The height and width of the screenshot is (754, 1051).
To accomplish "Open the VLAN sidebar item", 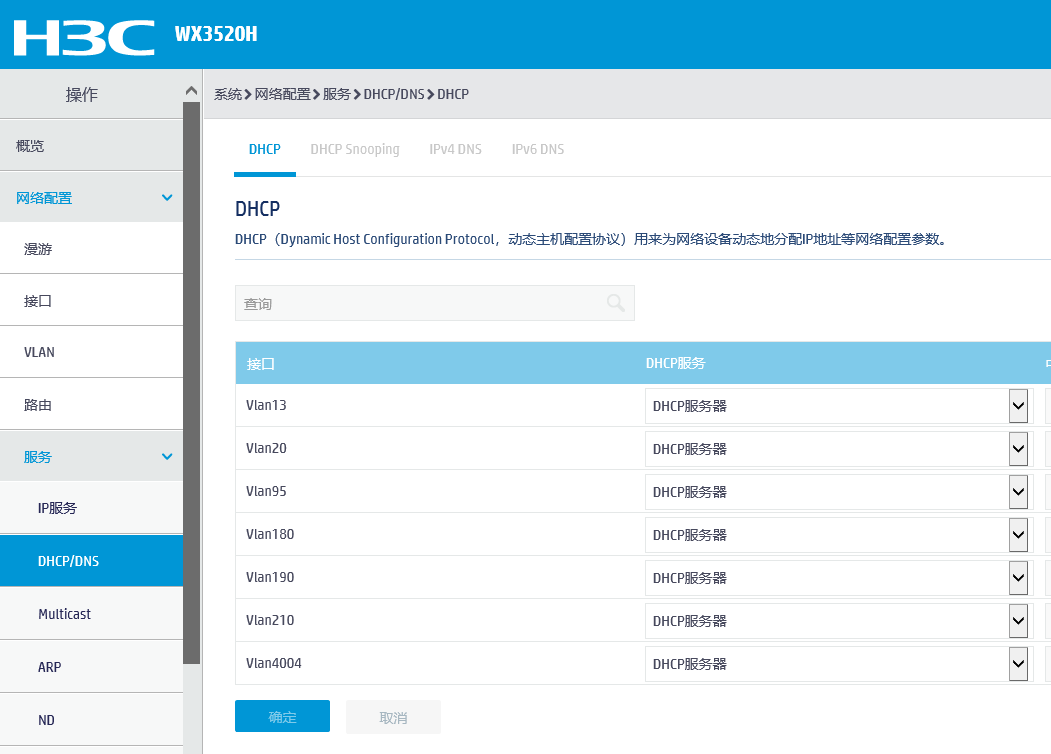I will pos(91,352).
